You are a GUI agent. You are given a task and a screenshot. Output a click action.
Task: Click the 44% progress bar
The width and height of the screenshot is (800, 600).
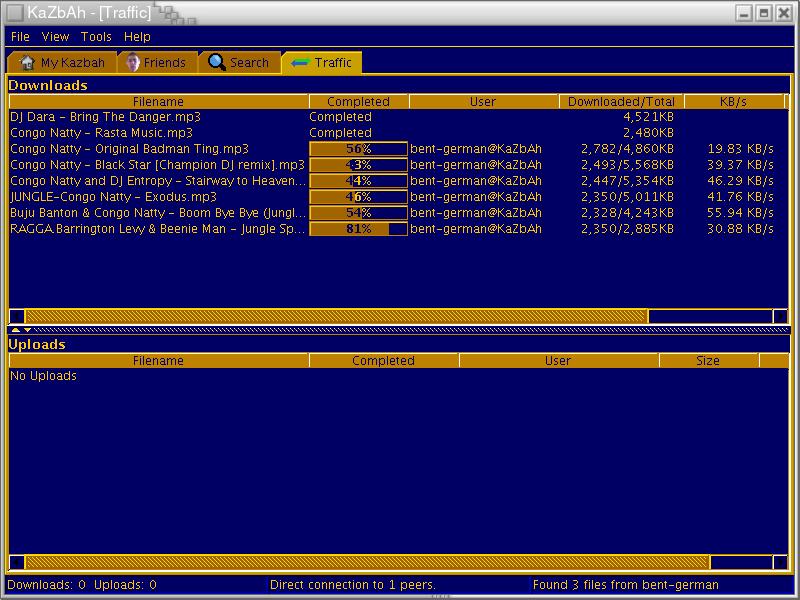pos(358,181)
